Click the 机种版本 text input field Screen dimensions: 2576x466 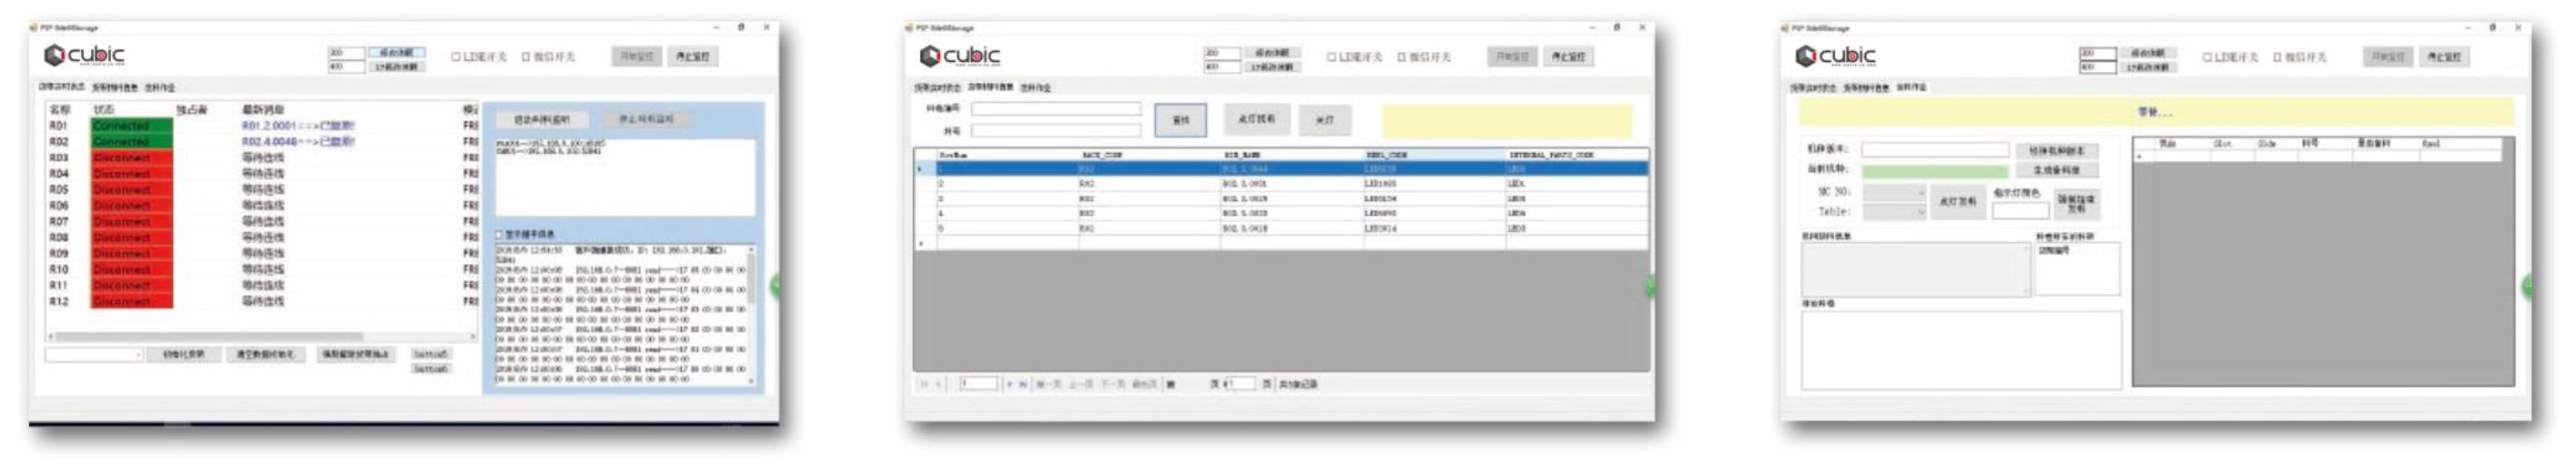click(x=1934, y=150)
